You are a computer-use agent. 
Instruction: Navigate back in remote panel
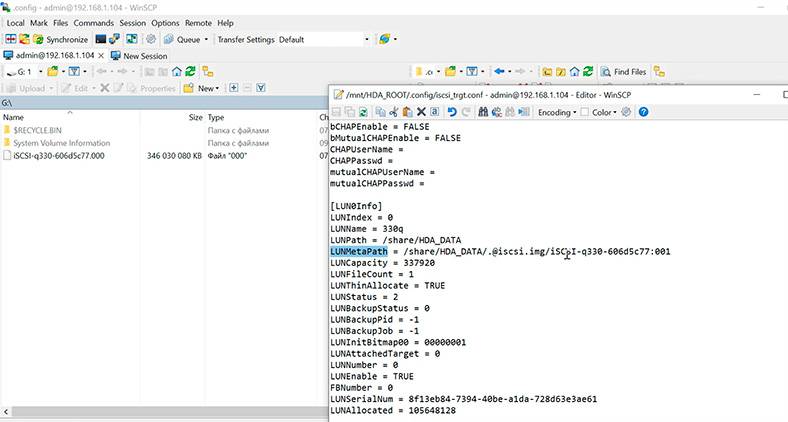click(x=499, y=71)
